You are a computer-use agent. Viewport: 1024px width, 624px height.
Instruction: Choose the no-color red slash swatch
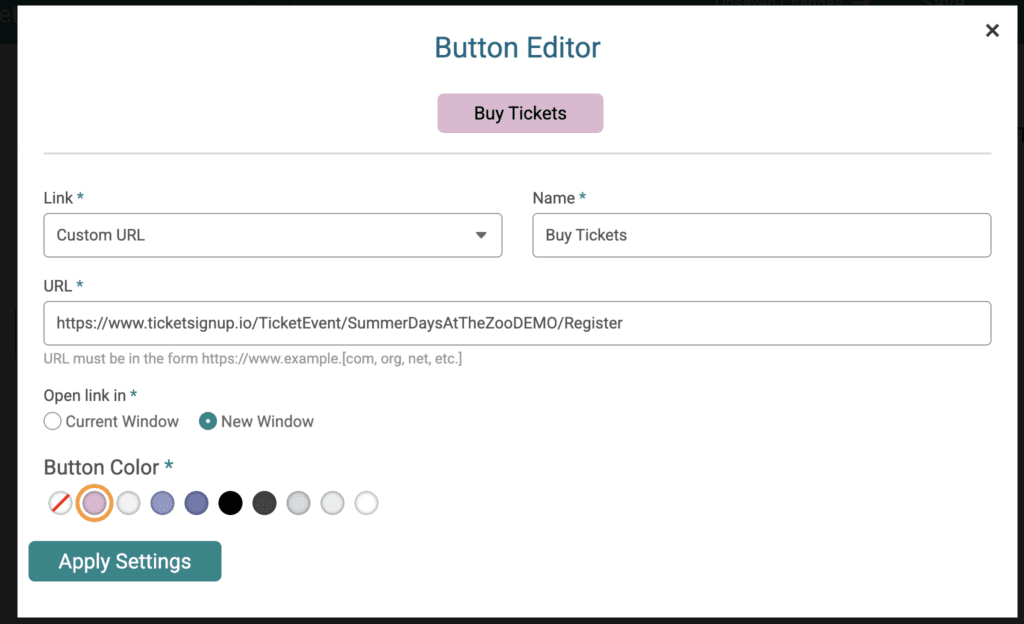(60, 503)
